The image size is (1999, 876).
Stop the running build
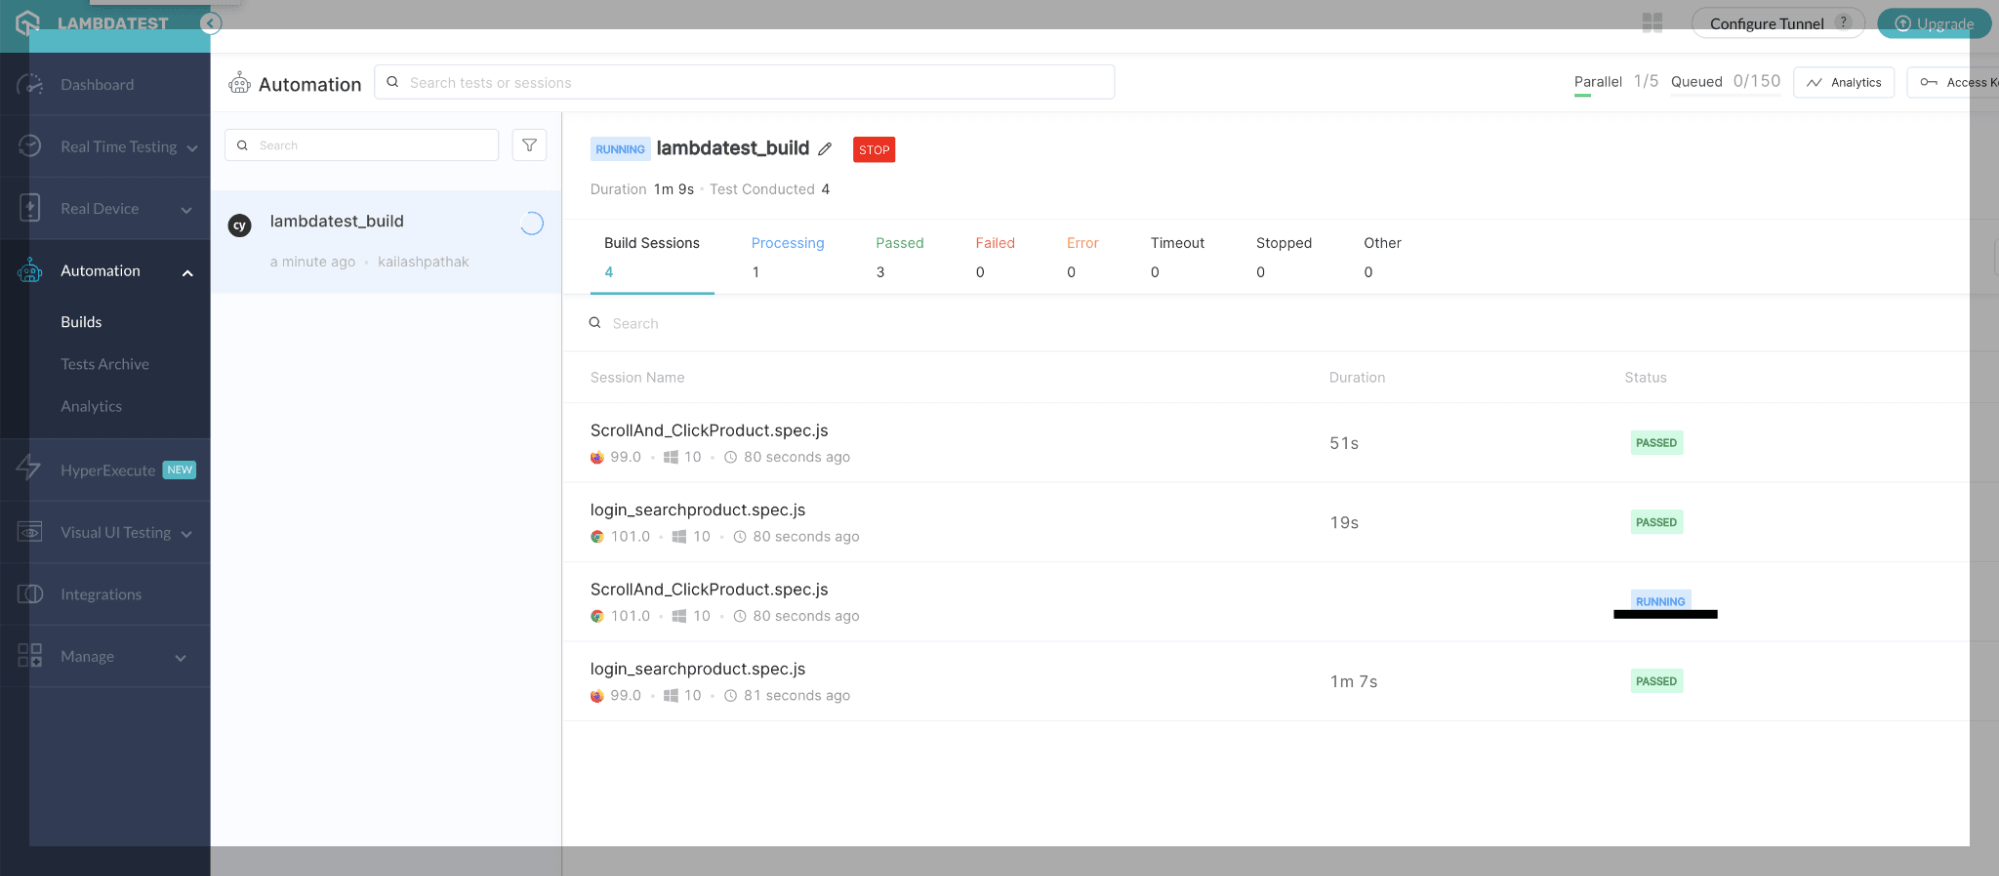tap(874, 150)
